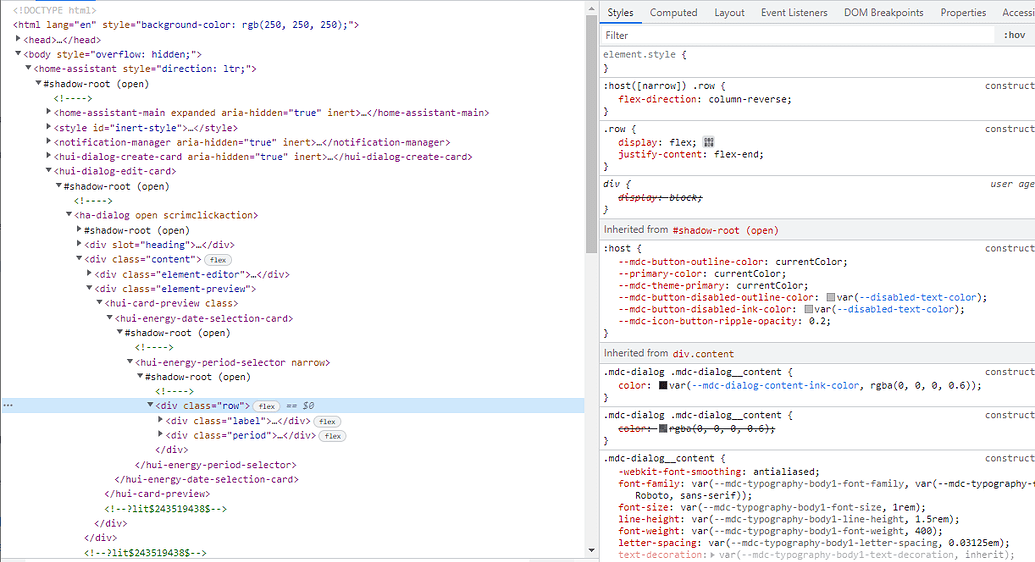Screen dimensions: 1035x562
Task: Expand the div class="label" node
Action: coord(161,421)
